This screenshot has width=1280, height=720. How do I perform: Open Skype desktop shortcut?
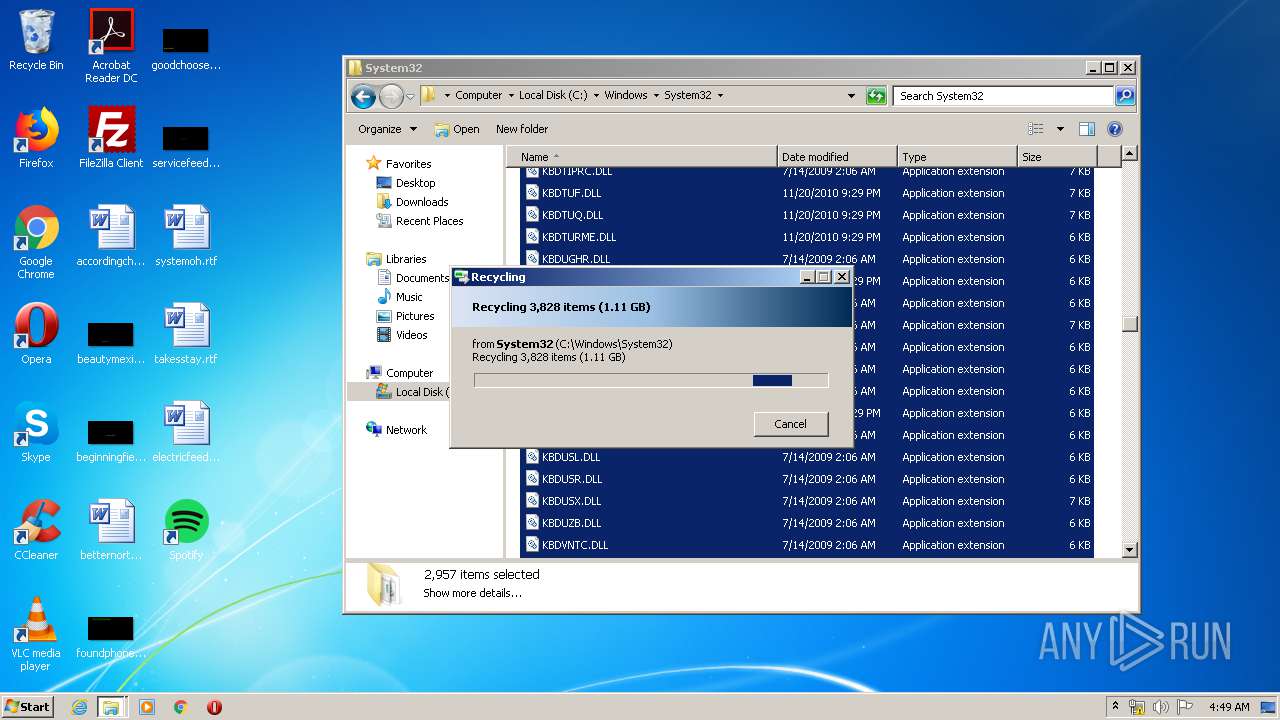pyautogui.click(x=36, y=433)
